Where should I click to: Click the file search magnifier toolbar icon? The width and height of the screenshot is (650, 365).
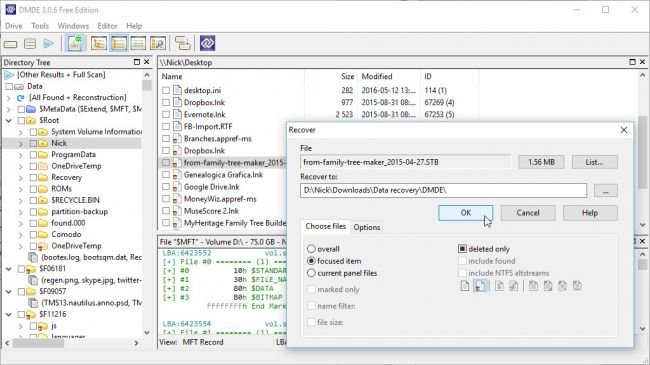point(158,43)
